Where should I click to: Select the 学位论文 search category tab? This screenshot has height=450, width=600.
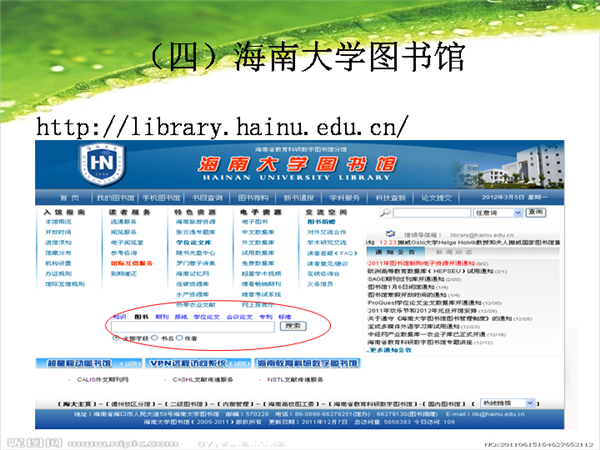(x=207, y=317)
